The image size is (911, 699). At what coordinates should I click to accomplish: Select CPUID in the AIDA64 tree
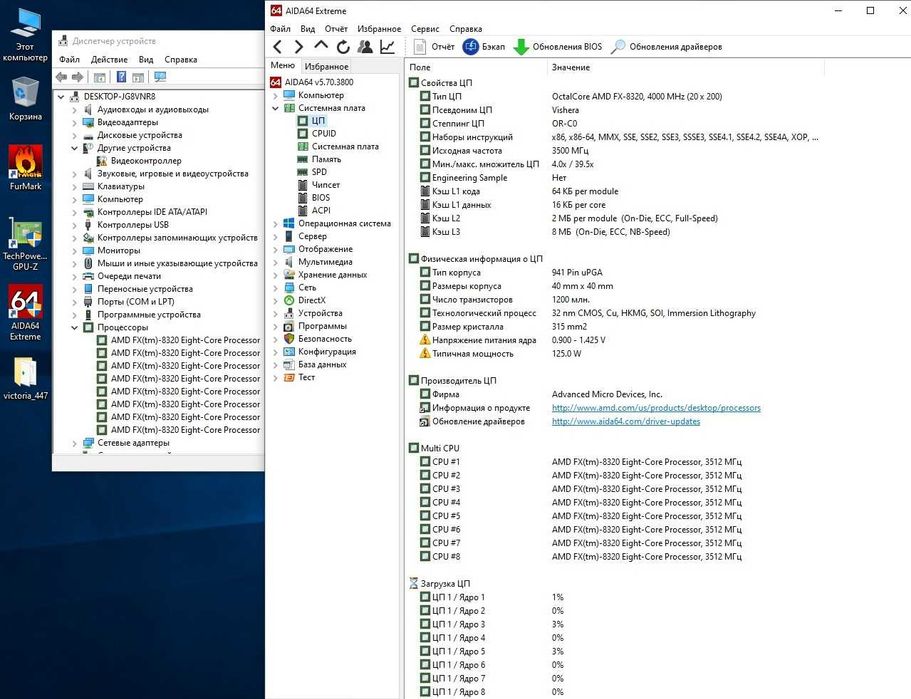click(323, 133)
